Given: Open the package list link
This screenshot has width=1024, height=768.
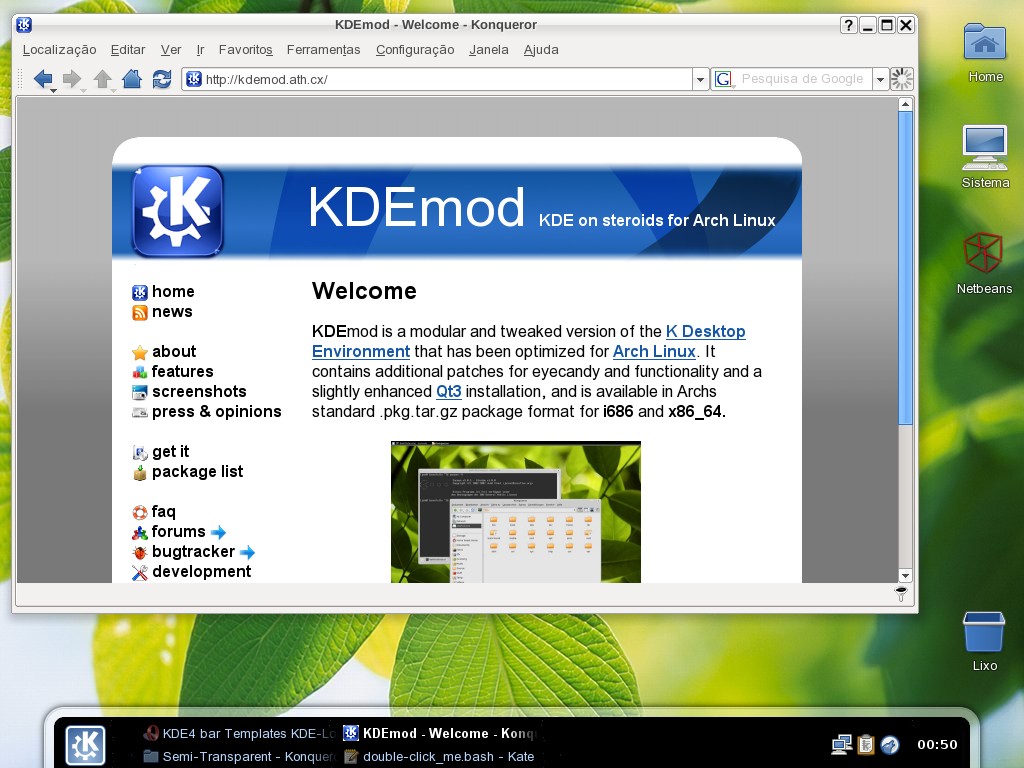Looking at the screenshot, I should click(x=197, y=472).
